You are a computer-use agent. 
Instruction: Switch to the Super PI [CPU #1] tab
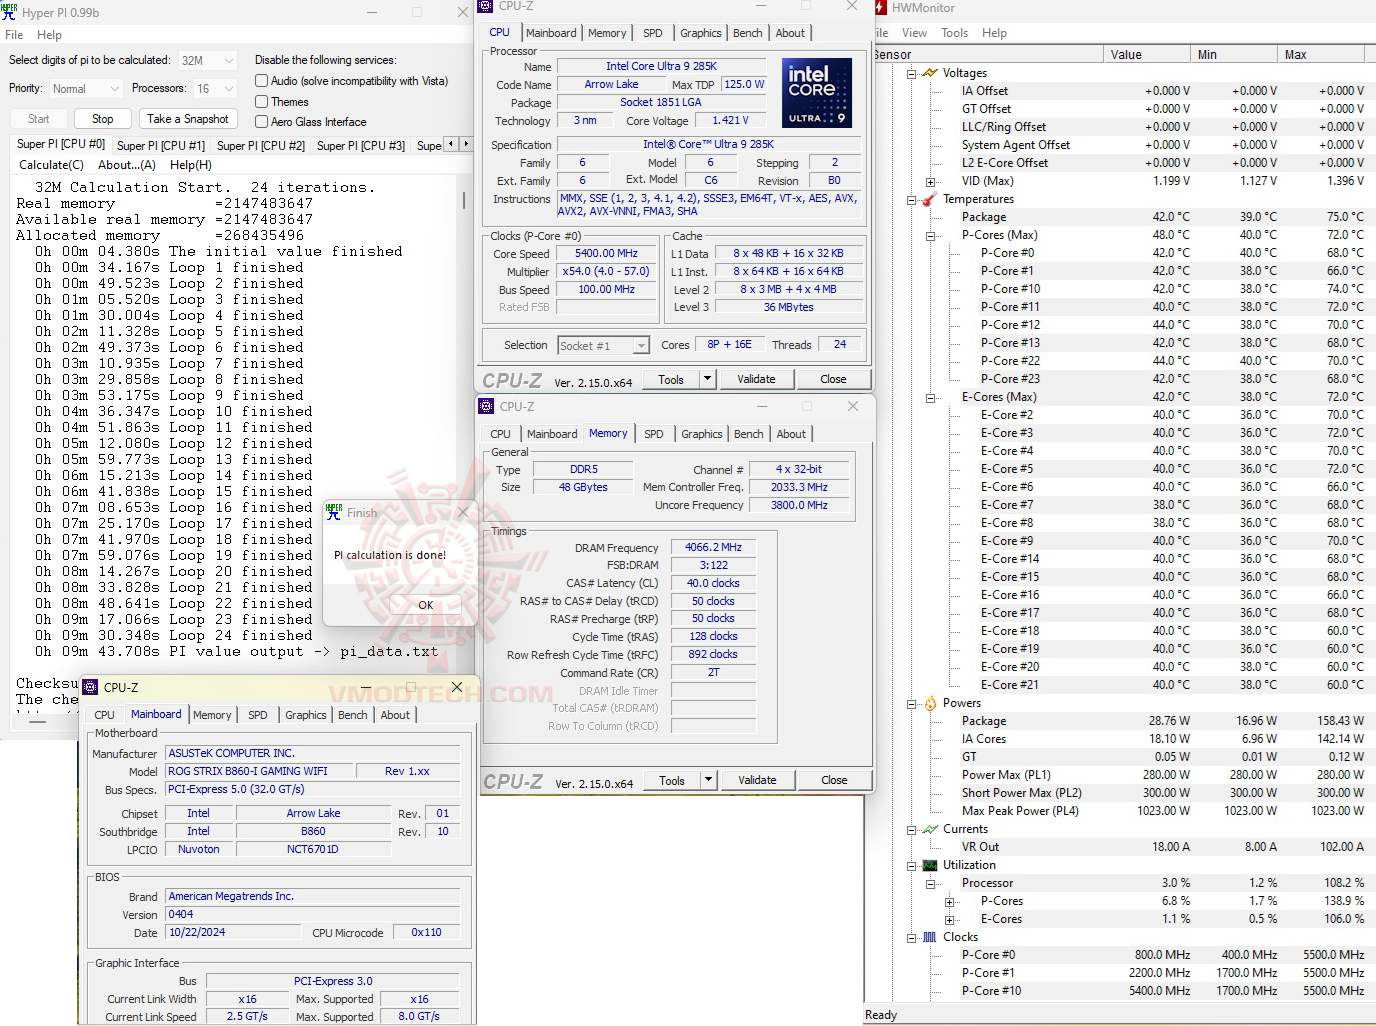pyautogui.click(x=161, y=146)
